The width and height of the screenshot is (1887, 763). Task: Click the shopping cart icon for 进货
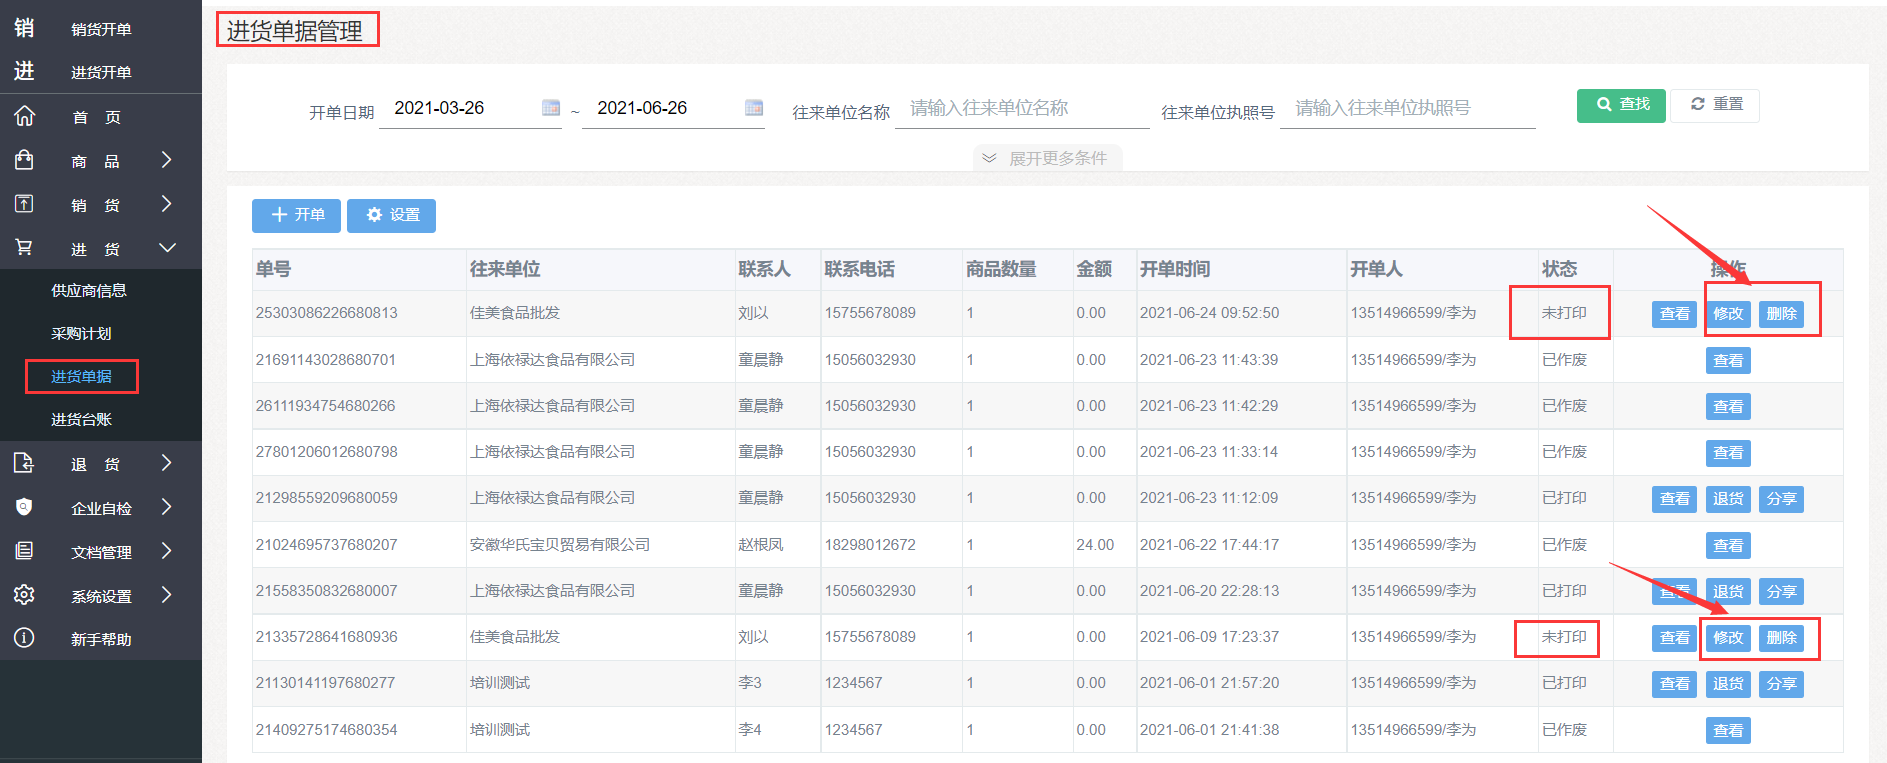pos(24,247)
